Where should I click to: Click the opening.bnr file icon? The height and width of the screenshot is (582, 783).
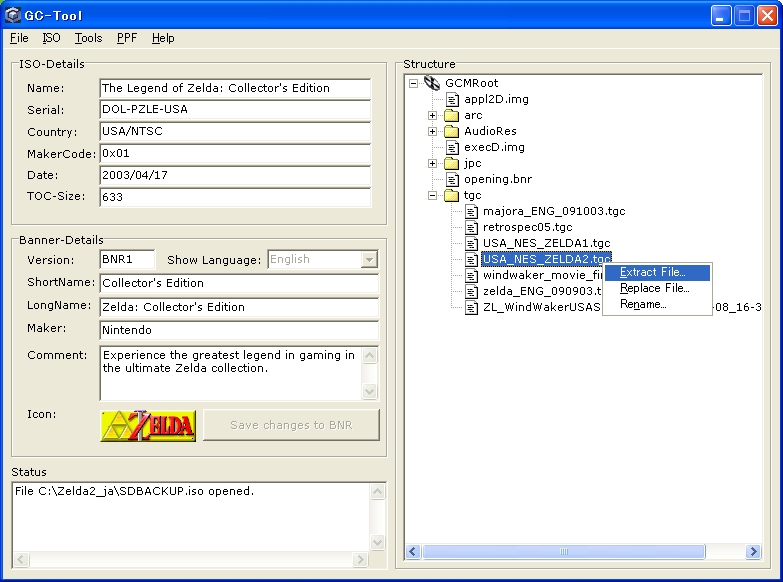[452, 179]
